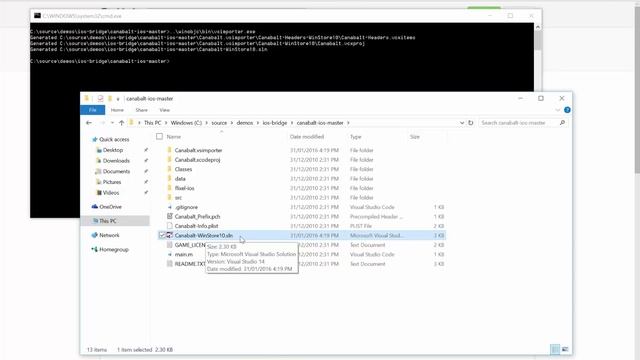
Task: Select the Classes folder
Action: point(183,169)
